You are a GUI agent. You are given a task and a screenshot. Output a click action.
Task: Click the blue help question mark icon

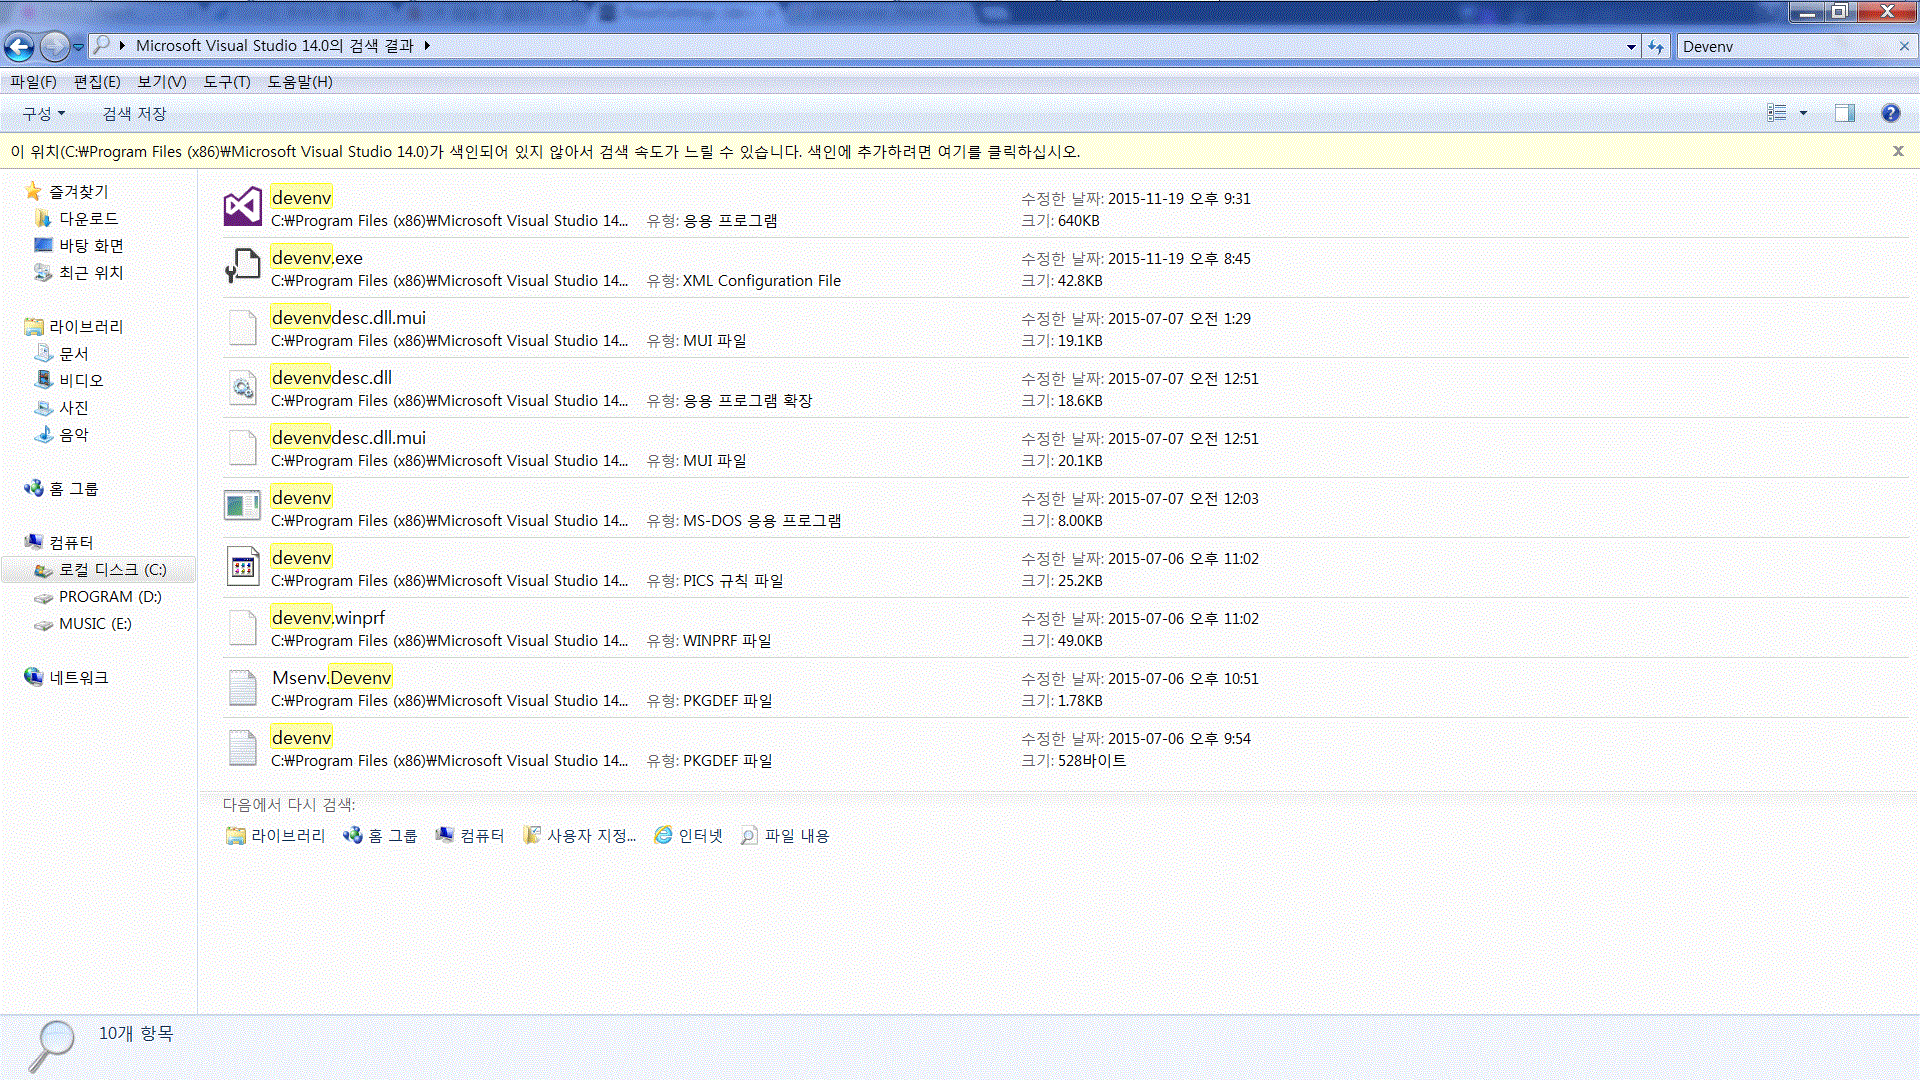click(x=1890, y=113)
